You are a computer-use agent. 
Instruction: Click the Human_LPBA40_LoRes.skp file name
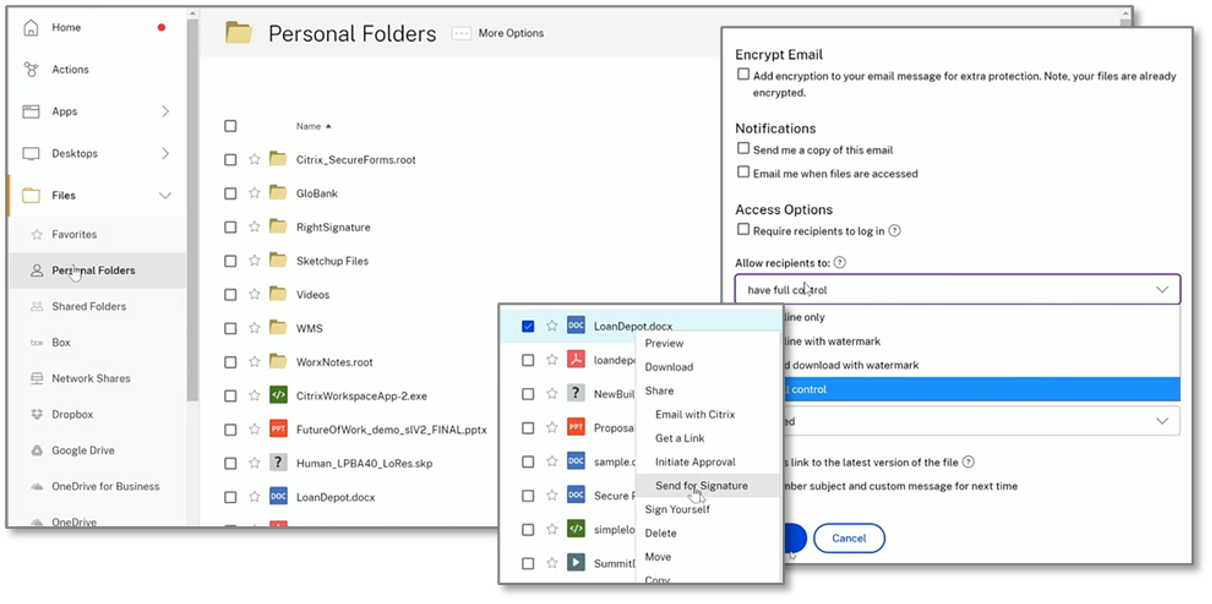point(364,463)
